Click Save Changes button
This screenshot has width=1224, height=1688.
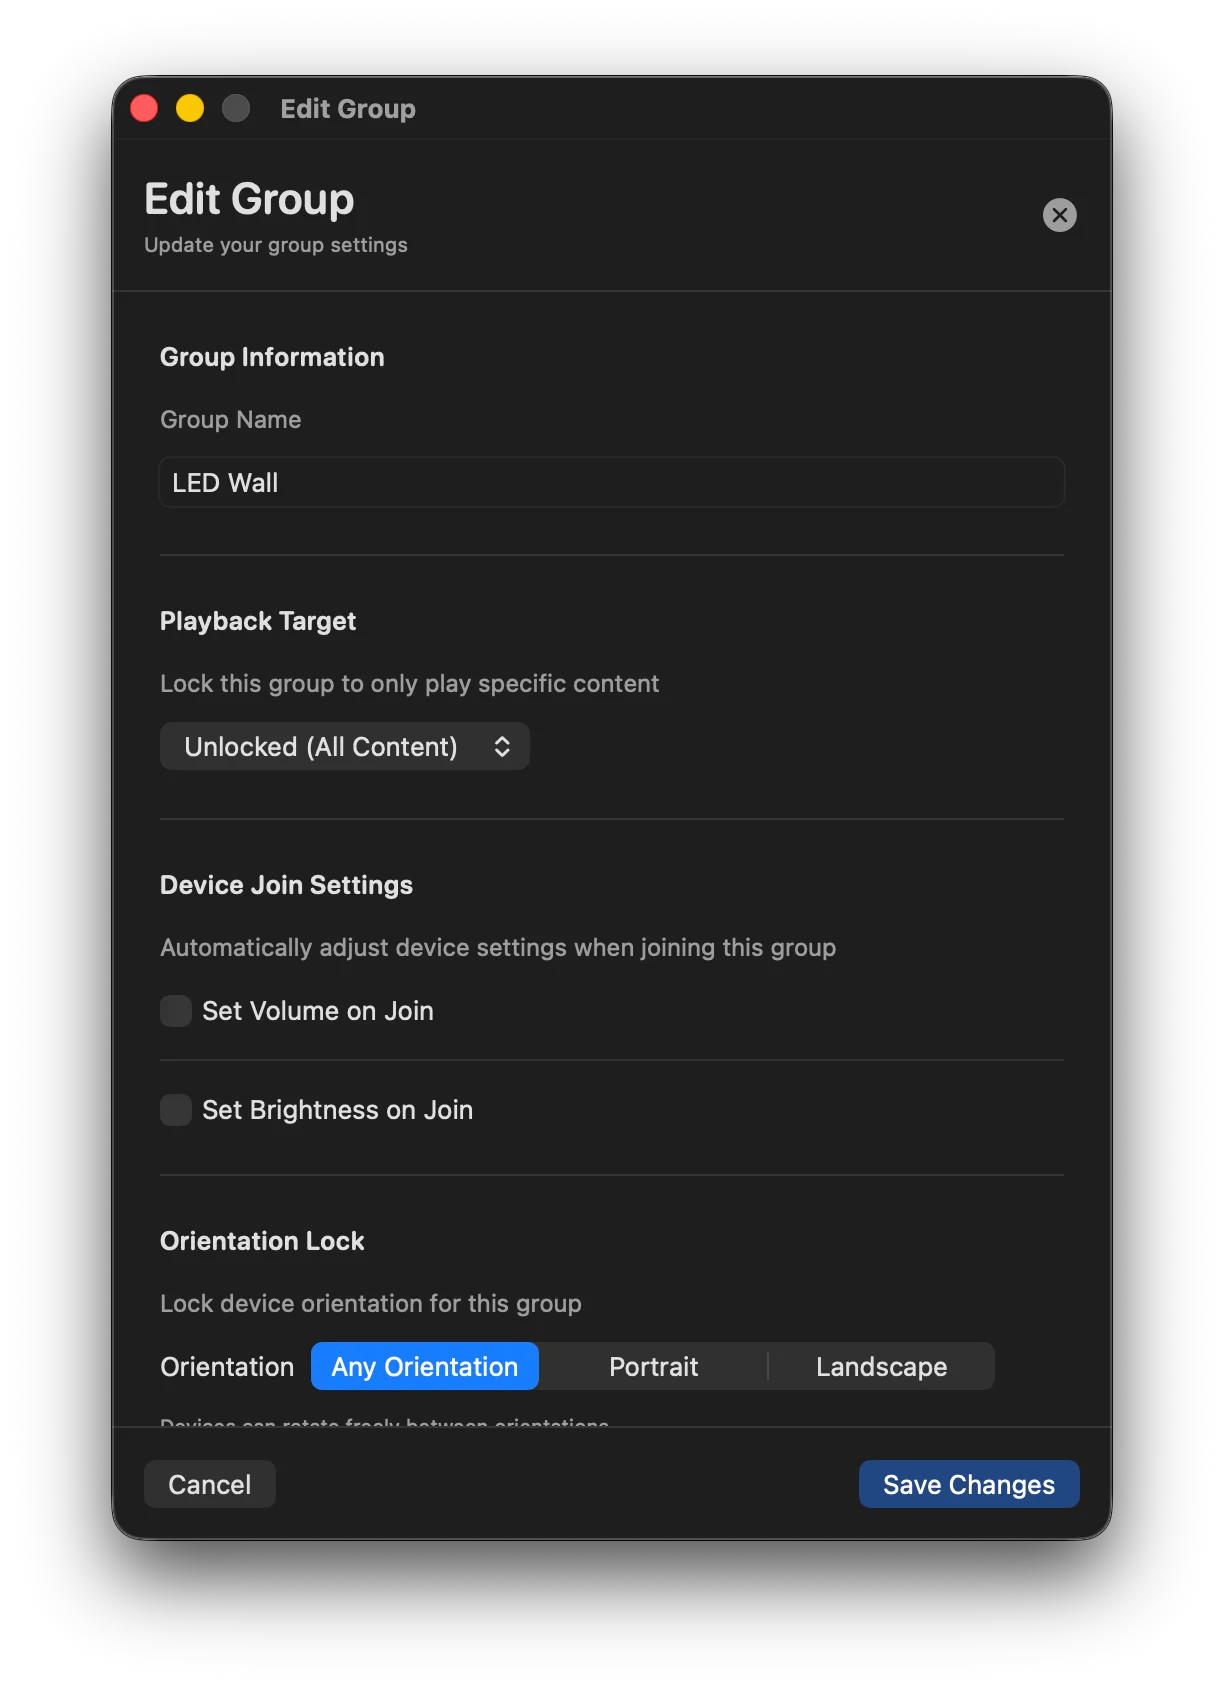coord(969,1485)
